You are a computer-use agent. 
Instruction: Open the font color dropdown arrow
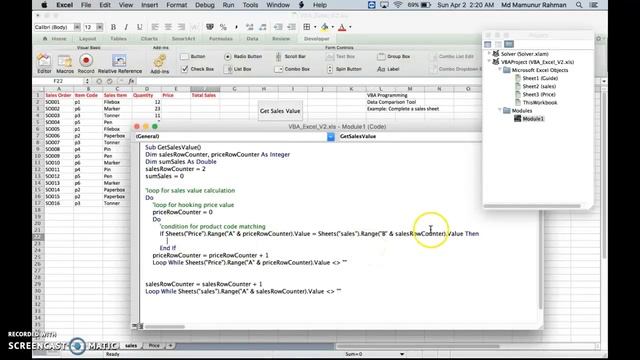click(350, 27)
